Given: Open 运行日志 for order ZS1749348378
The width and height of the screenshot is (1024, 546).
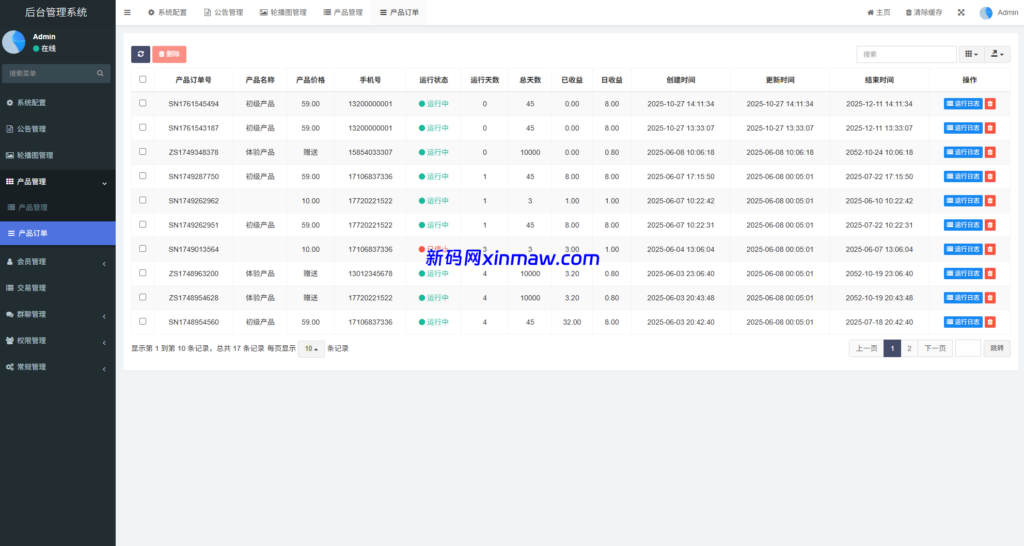Looking at the screenshot, I should point(963,152).
